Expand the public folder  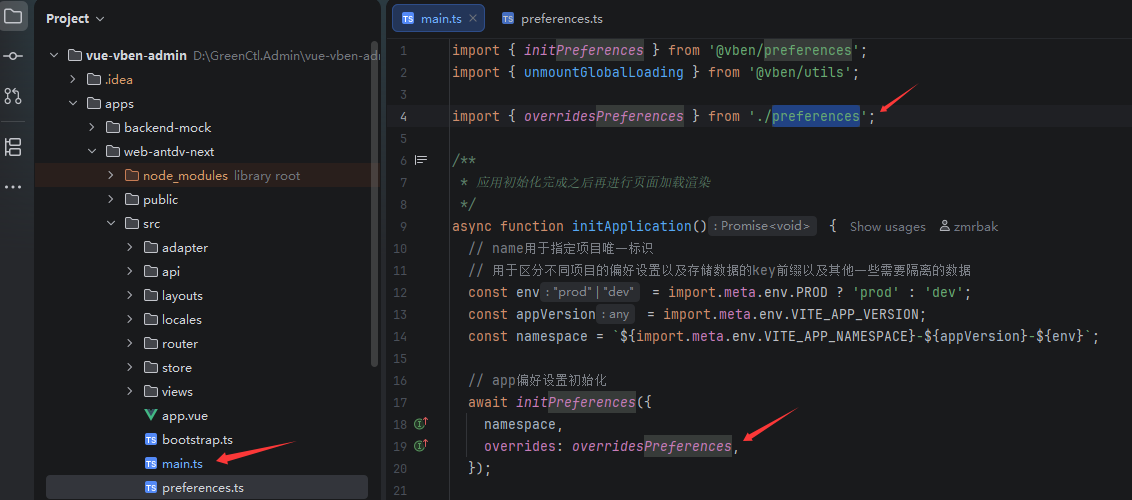(x=110, y=200)
